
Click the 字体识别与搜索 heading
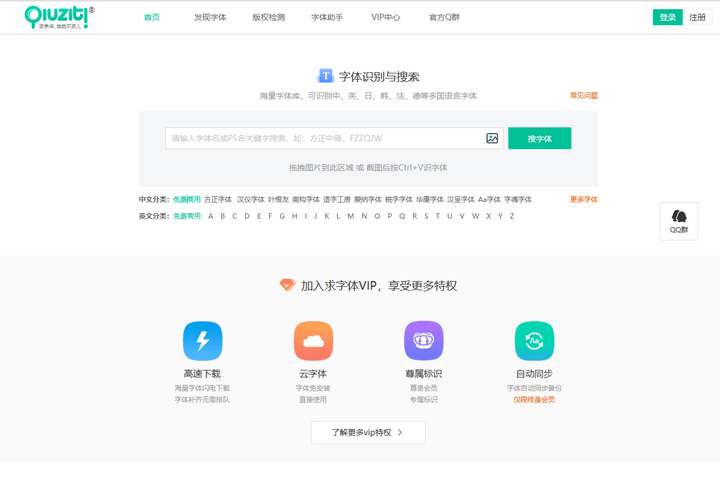click(x=379, y=77)
